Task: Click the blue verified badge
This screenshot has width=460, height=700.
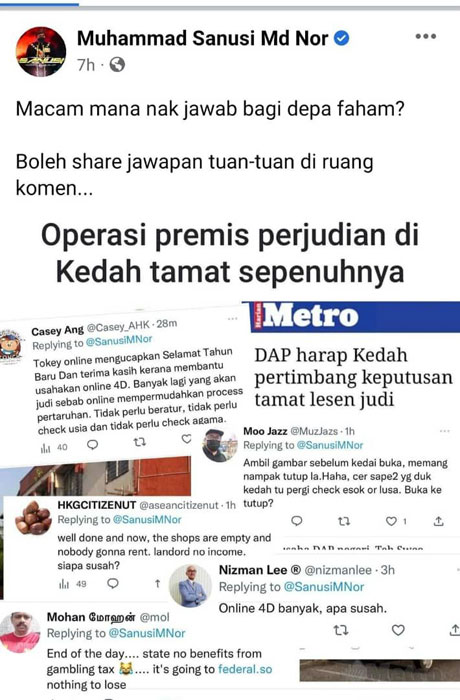Action: click(x=342, y=38)
